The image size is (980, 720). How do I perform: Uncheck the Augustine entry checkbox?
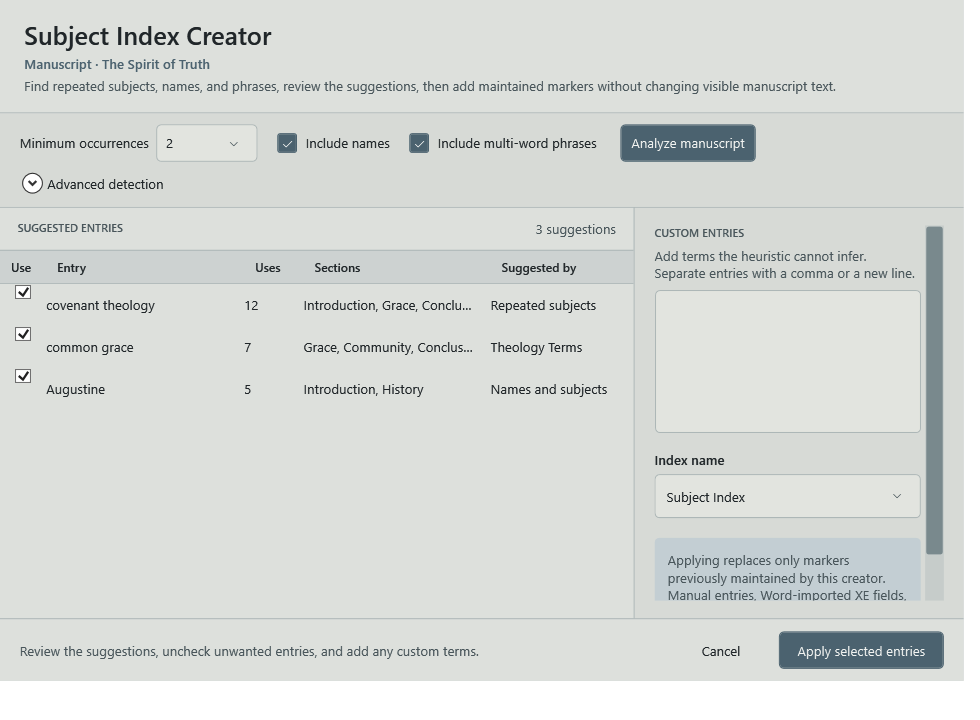click(23, 376)
